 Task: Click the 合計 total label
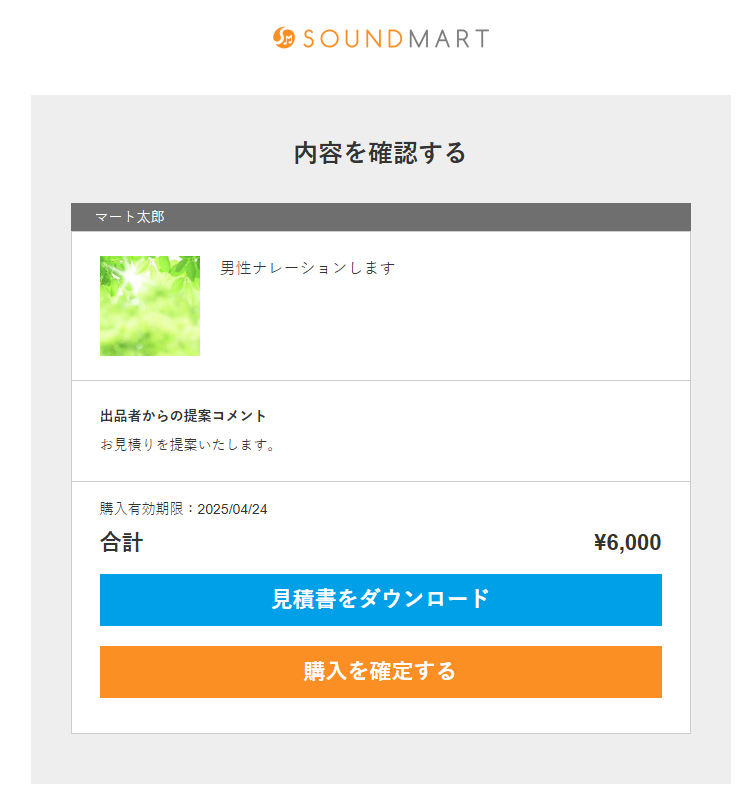(x=122, y=543)
